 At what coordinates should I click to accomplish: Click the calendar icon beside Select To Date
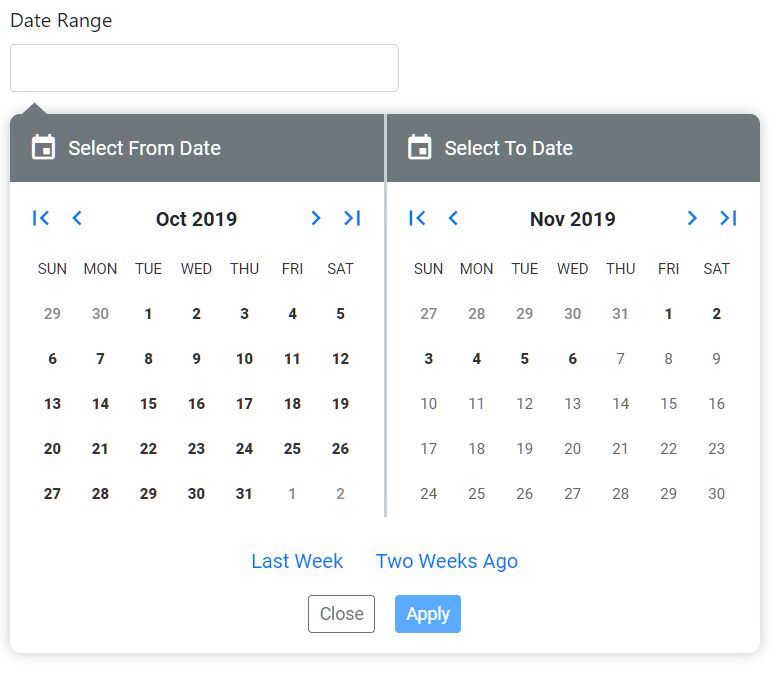[420, 148]
